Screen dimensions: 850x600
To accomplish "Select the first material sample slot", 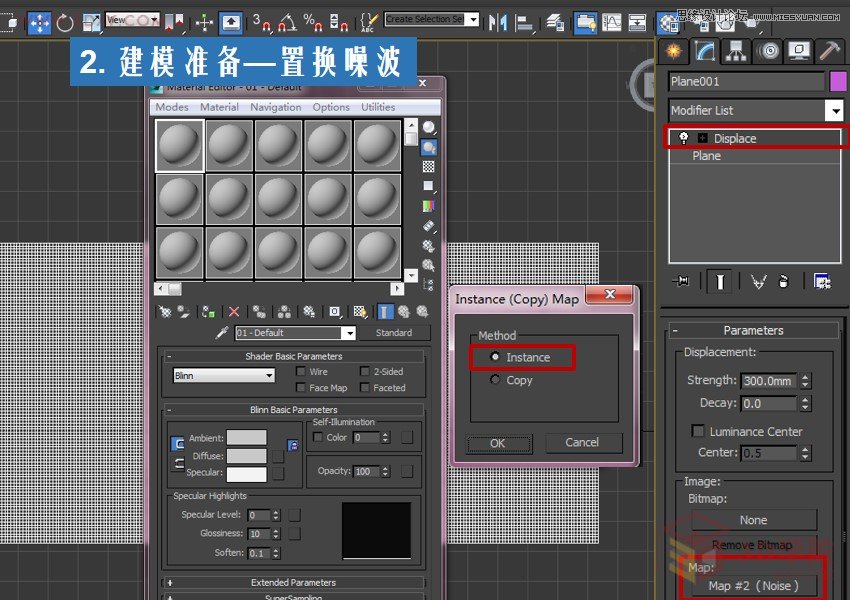I will point(179,146).
